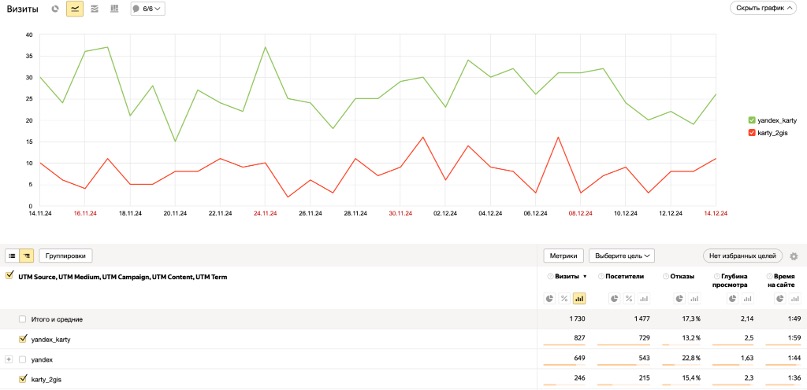Open the Выберите цель dropdown
Image resolution: width=807 pixels, height=390 pixels.
[x=622, y=256]
